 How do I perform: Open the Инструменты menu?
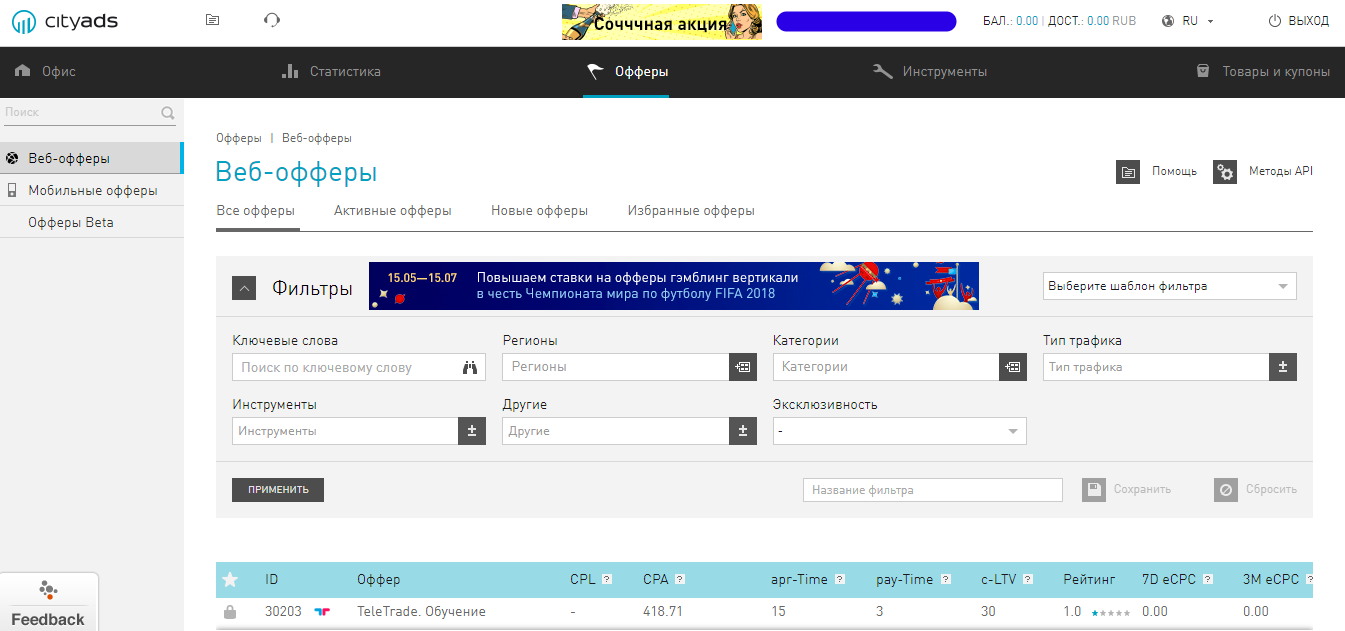click(930, 72)
